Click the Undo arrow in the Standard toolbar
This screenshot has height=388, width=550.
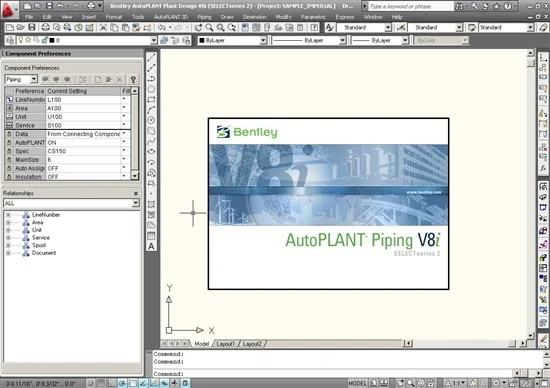[x=161, y=27]
